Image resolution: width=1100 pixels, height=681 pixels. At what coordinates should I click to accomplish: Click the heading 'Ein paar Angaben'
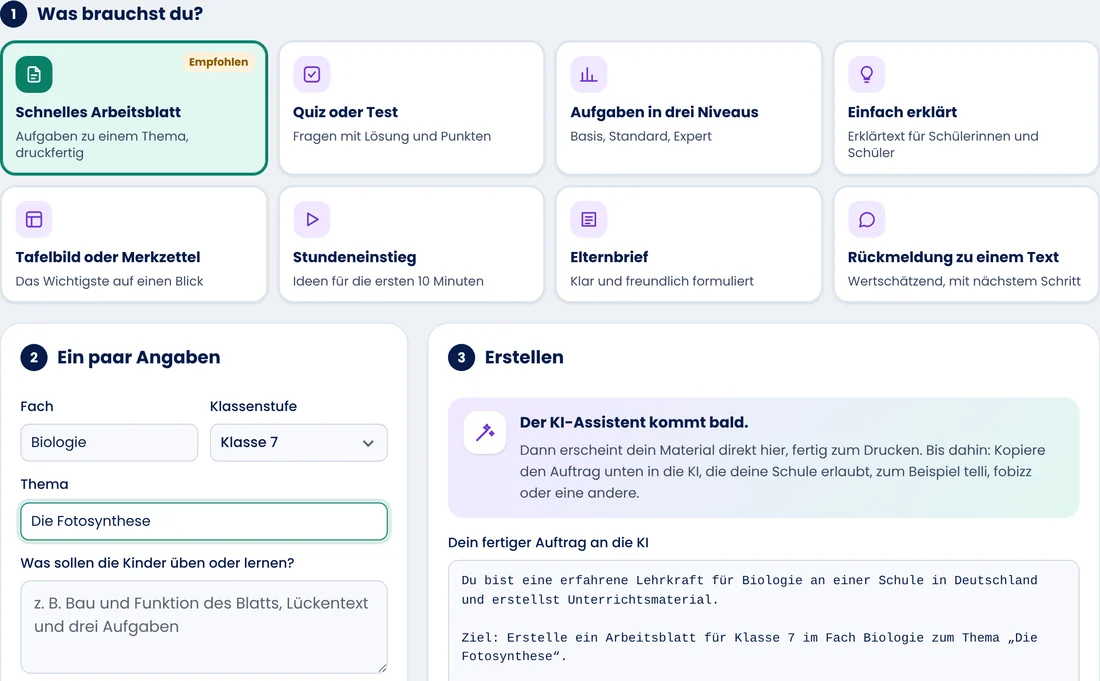point(138,357)
